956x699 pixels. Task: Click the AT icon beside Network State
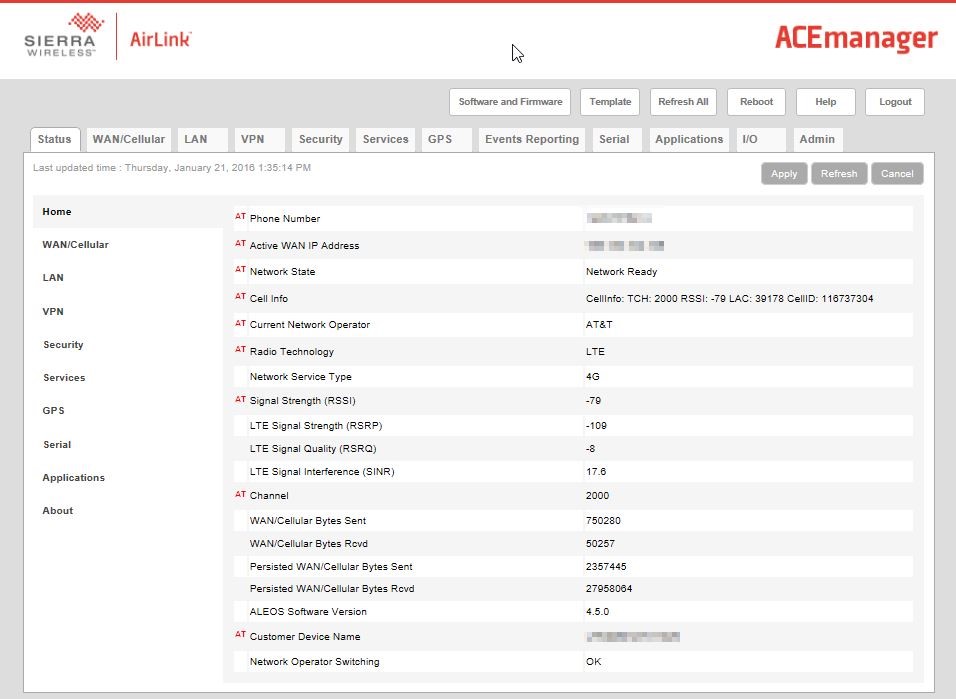tap(240, 270)
